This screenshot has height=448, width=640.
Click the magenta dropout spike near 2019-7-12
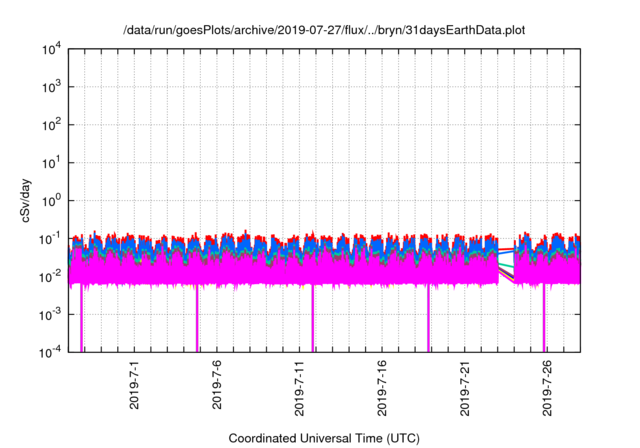pos(313,318)
